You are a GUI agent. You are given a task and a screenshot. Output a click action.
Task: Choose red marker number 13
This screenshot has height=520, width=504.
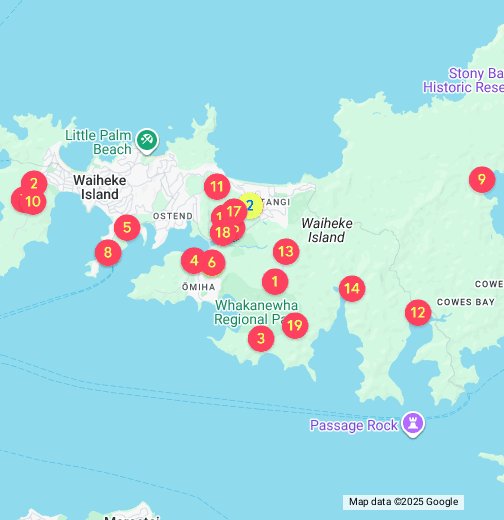pyautogui.click(x=286, y=252)
